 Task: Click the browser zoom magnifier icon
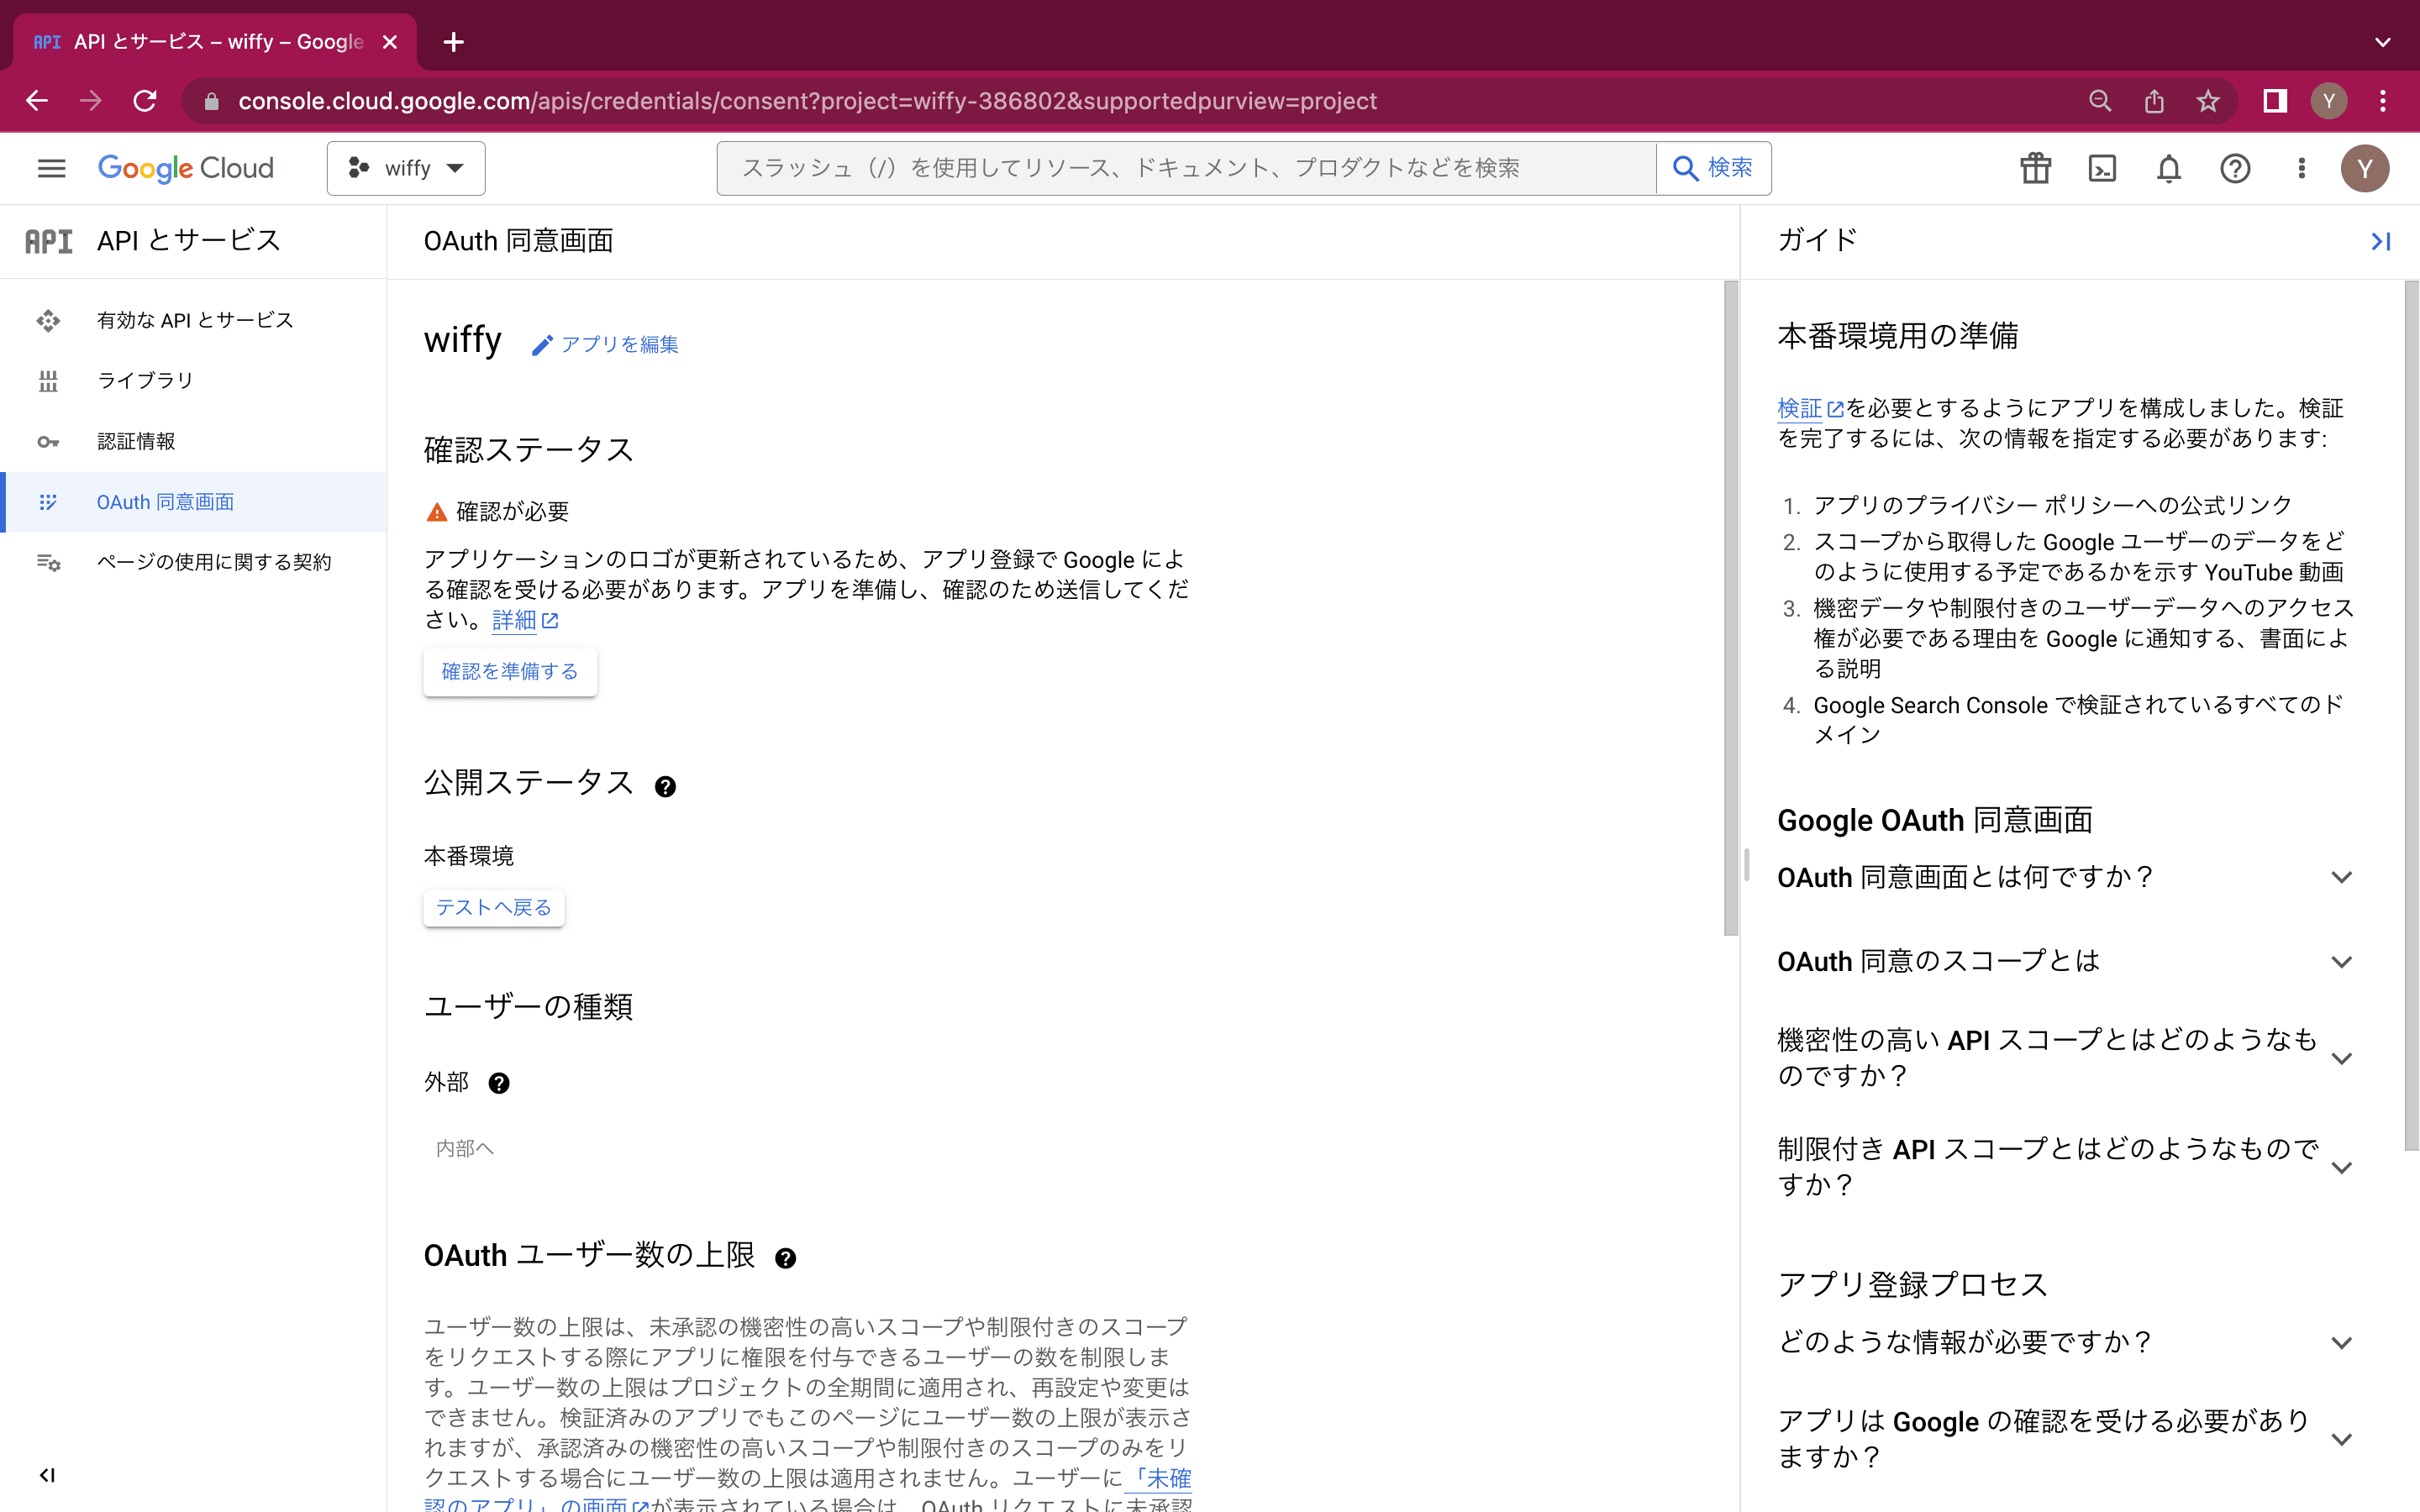2100,101
